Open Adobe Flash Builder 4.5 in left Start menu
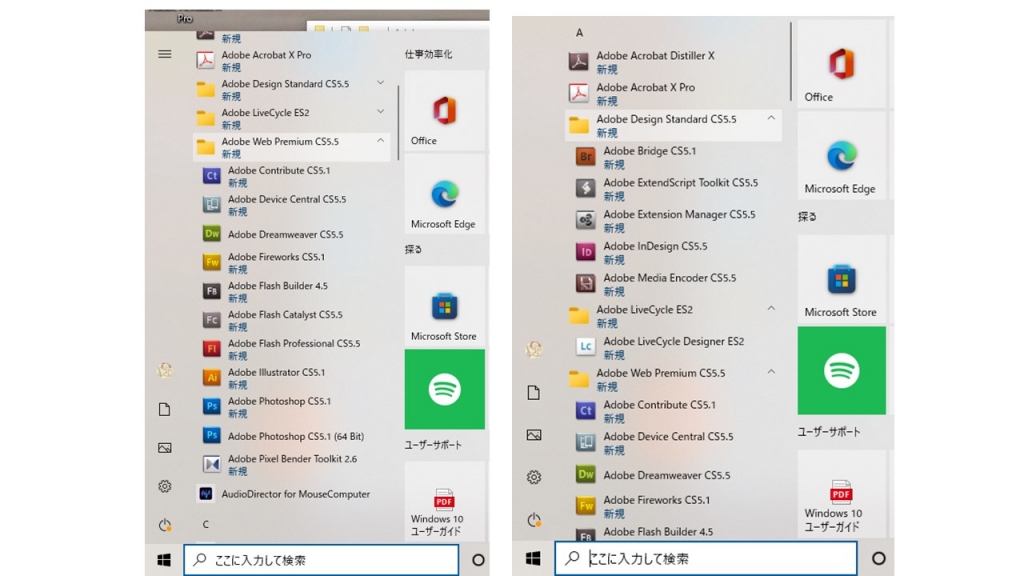 click(x=292, y=291)
